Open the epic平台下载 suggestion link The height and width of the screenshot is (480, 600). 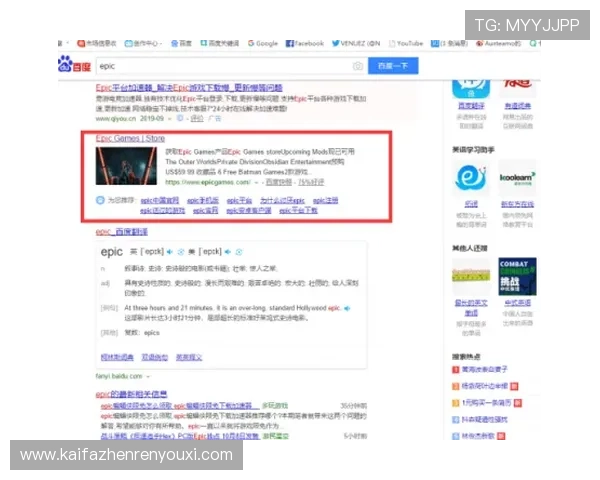point(298,211)
